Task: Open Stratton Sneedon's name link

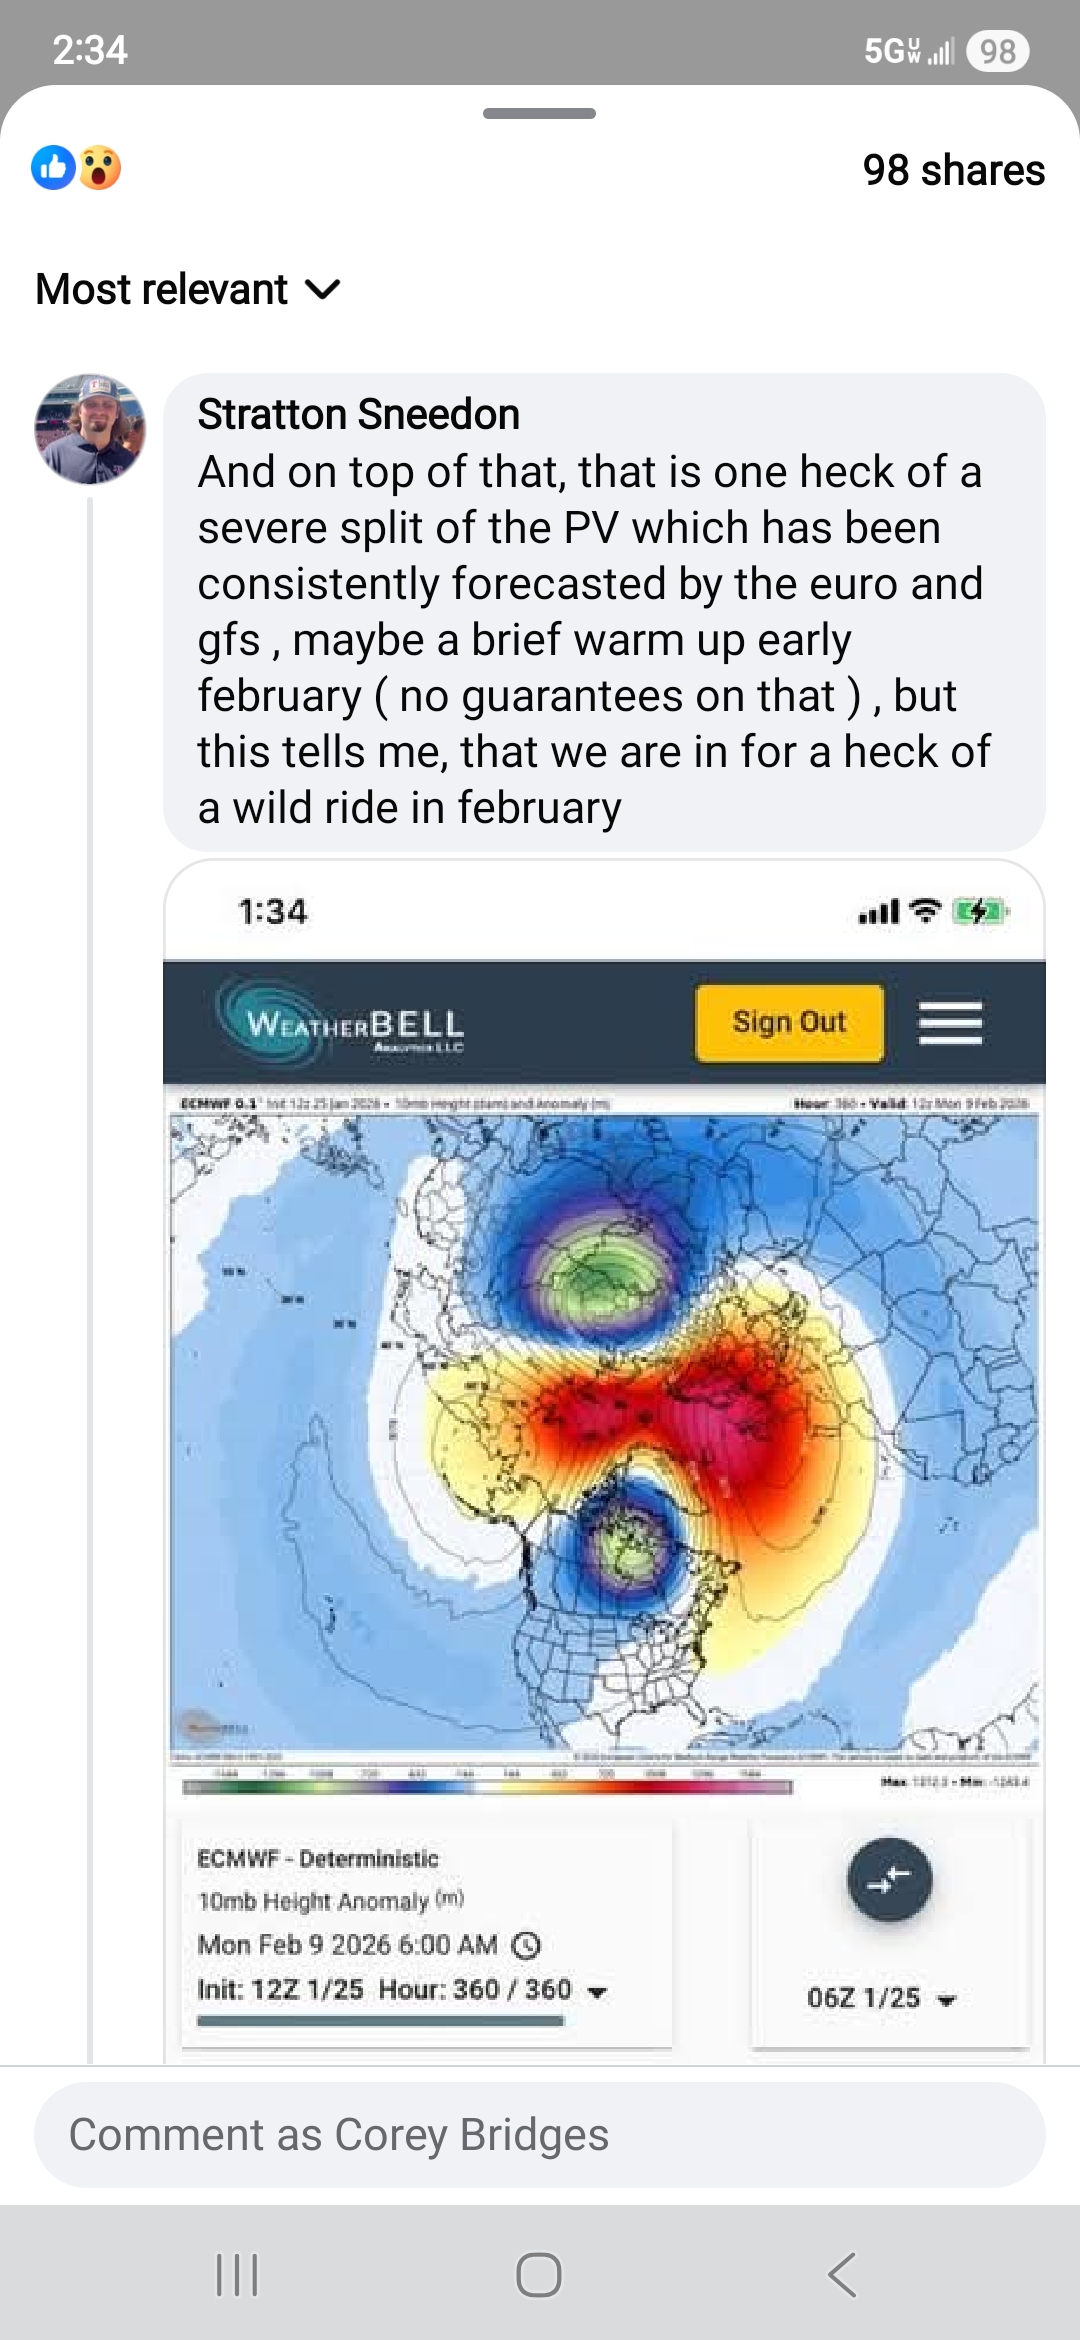Action: click(358, 414)
